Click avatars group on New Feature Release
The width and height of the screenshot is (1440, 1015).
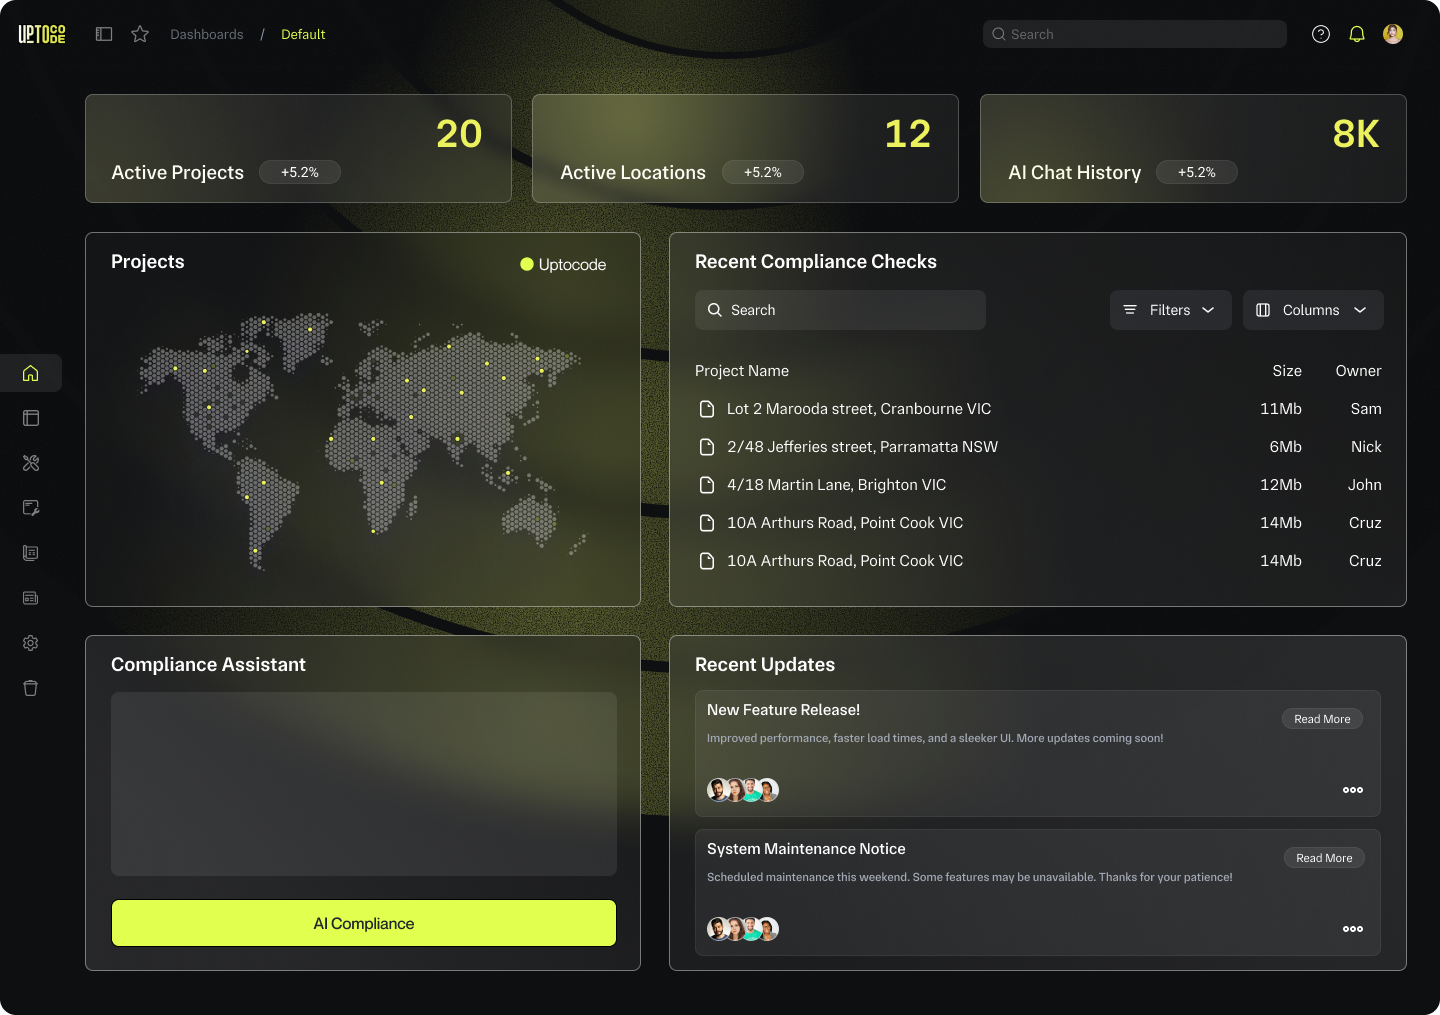(743, 790)
